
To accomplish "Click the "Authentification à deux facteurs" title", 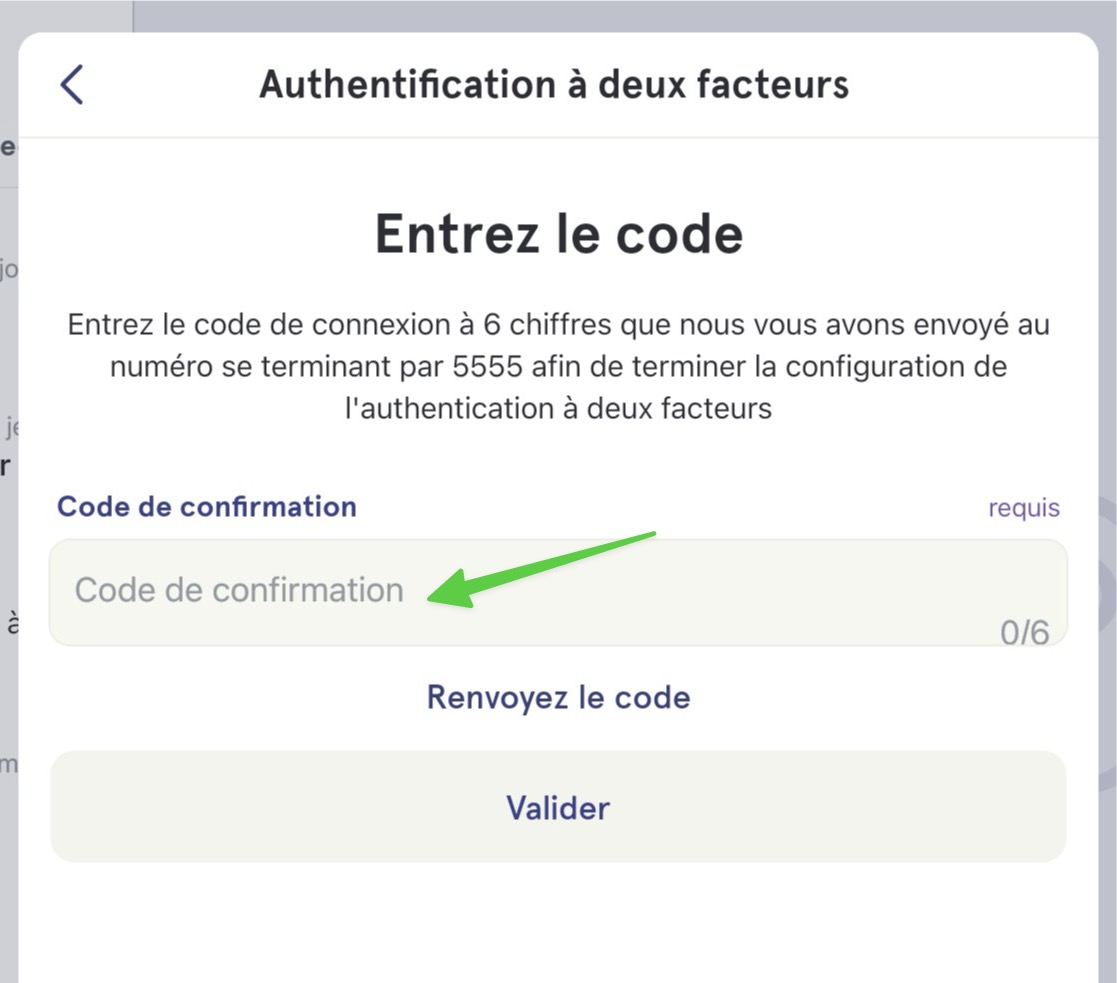I will click(554, 84).
